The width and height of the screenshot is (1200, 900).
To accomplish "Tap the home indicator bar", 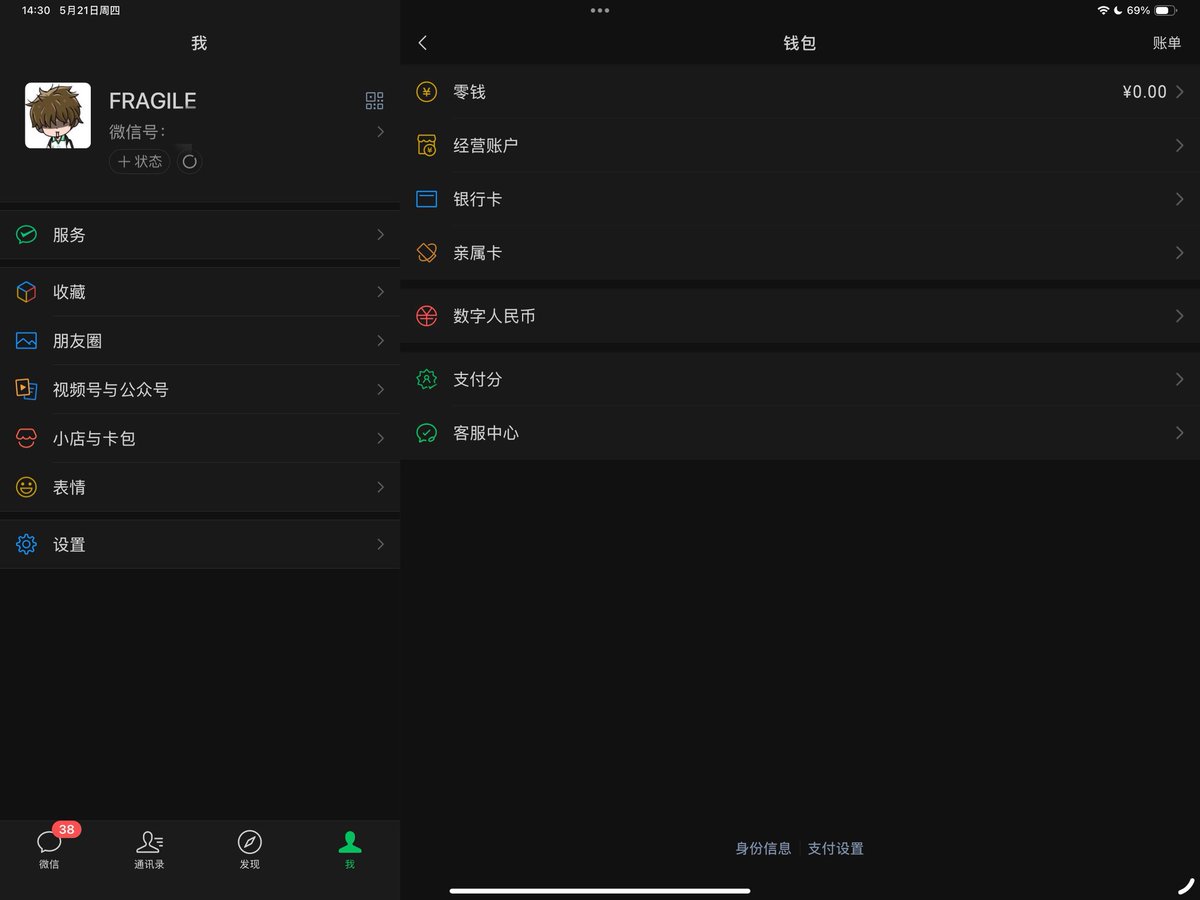I will (x=600, y=890).
